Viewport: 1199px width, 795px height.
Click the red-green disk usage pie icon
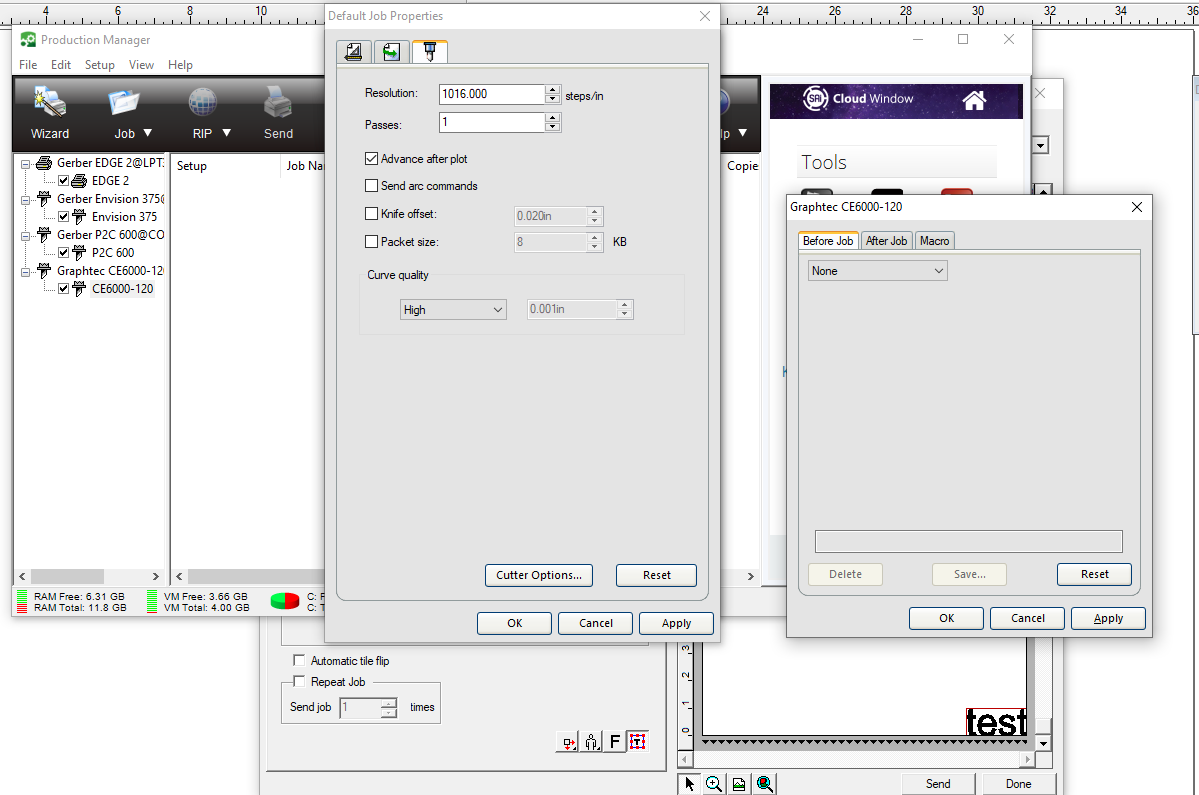click(x=285, y=601)
